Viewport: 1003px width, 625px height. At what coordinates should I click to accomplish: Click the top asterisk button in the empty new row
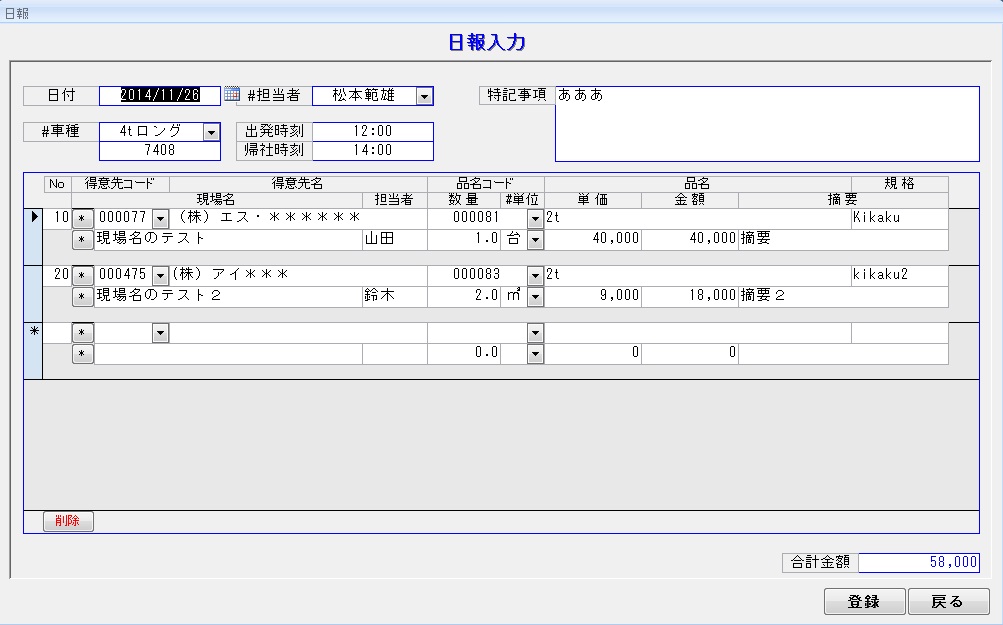tap(82, 333)
